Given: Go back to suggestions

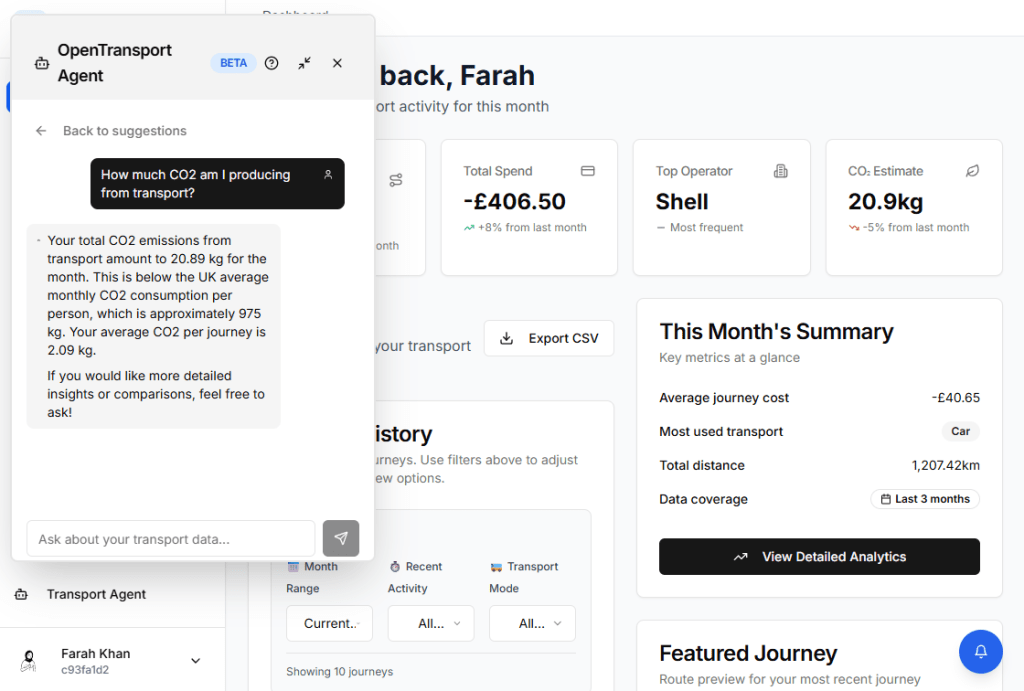Looking at the screenshot, I should (x=111, y=131).
